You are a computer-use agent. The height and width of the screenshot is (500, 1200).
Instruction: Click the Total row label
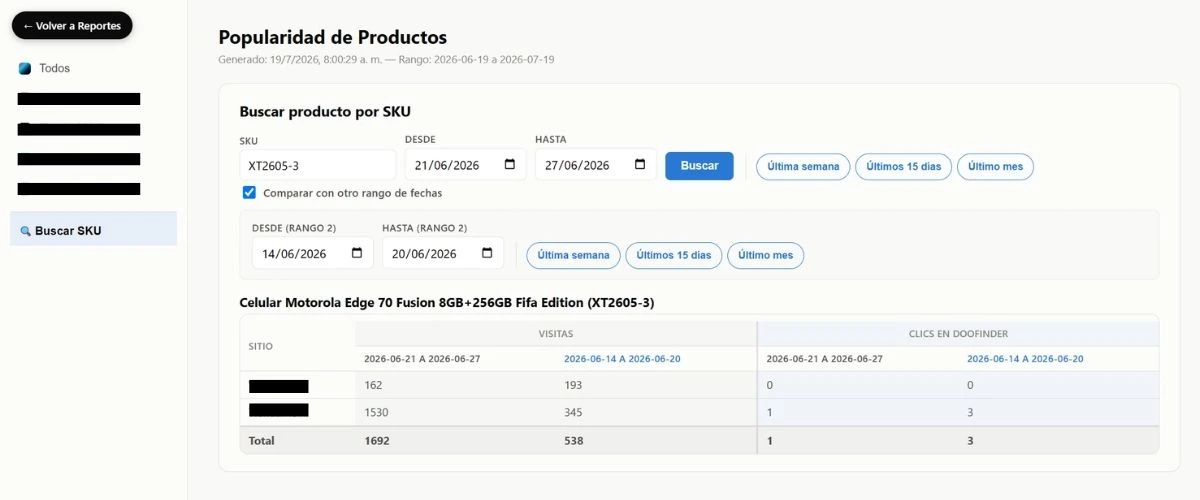point(262,441)
